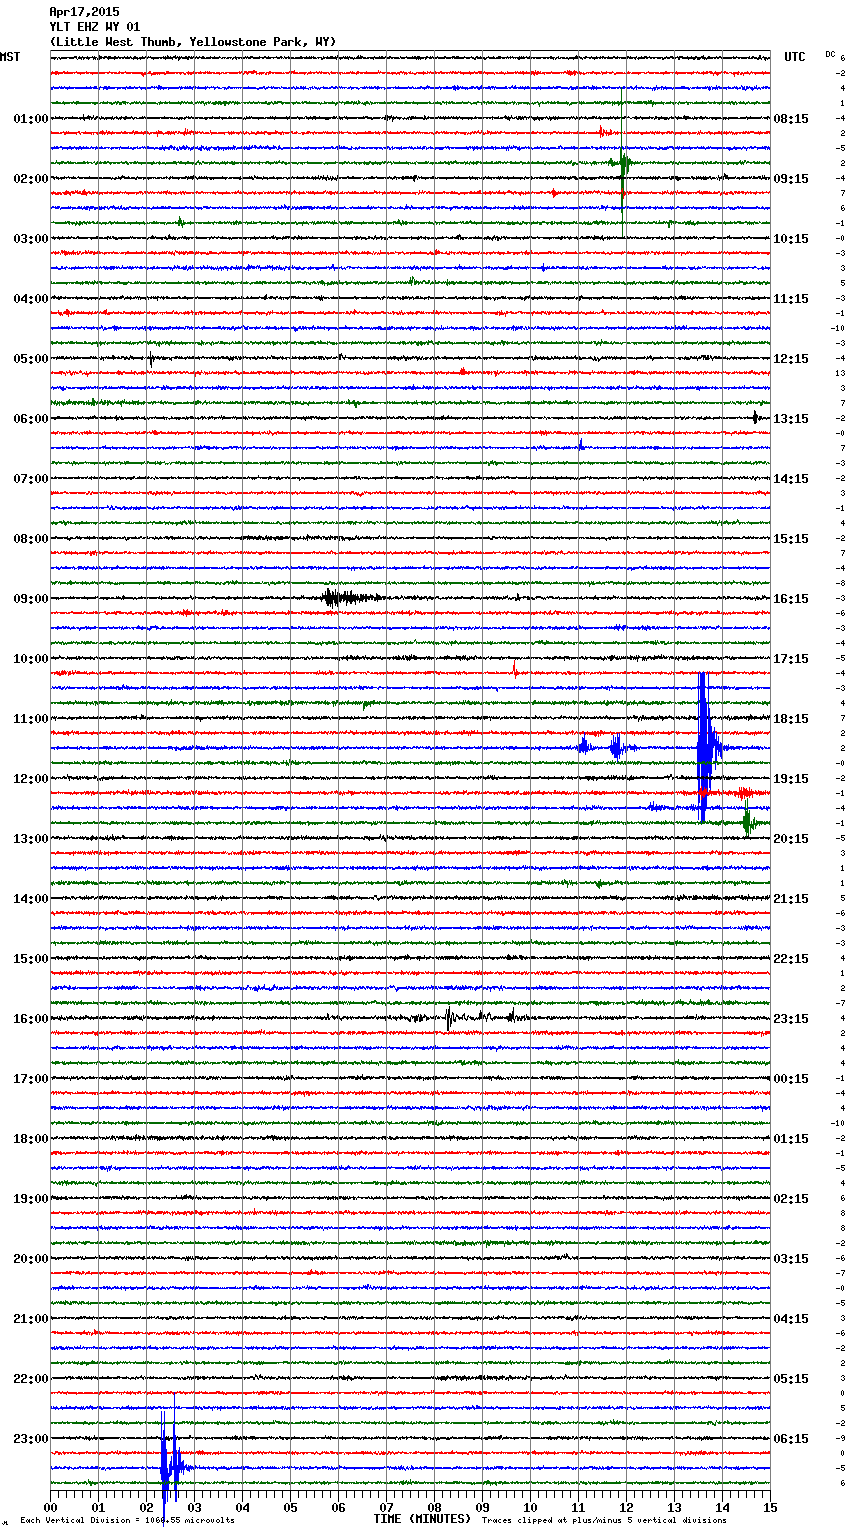Click the 15:15 UTC time label

(791, 539)
